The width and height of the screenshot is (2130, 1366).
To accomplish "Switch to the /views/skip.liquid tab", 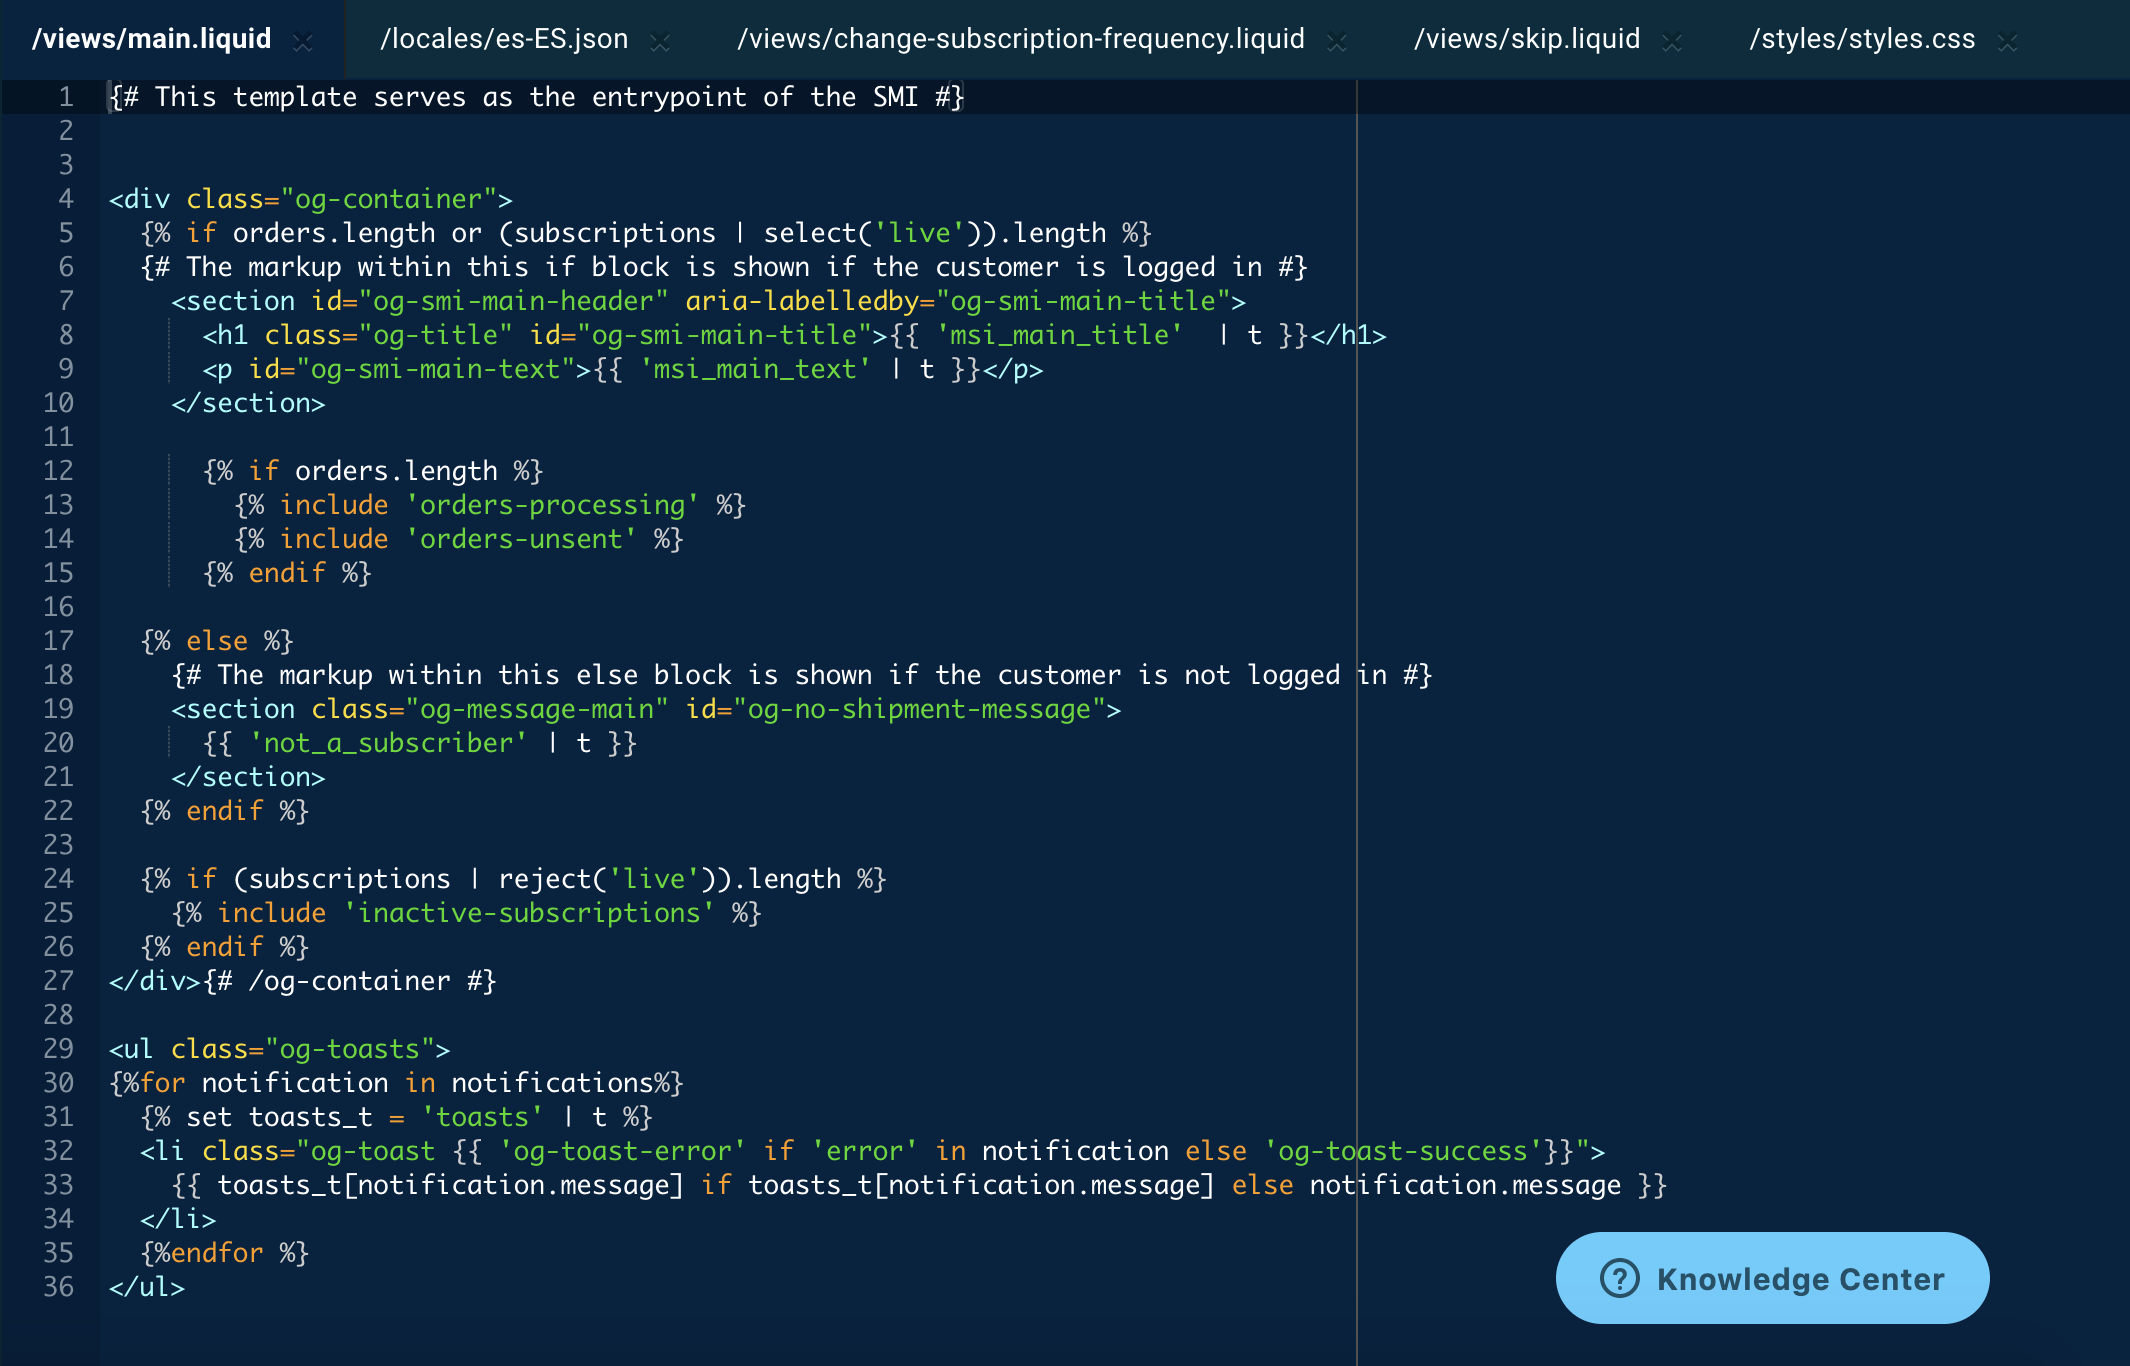I will (1526, 39).
